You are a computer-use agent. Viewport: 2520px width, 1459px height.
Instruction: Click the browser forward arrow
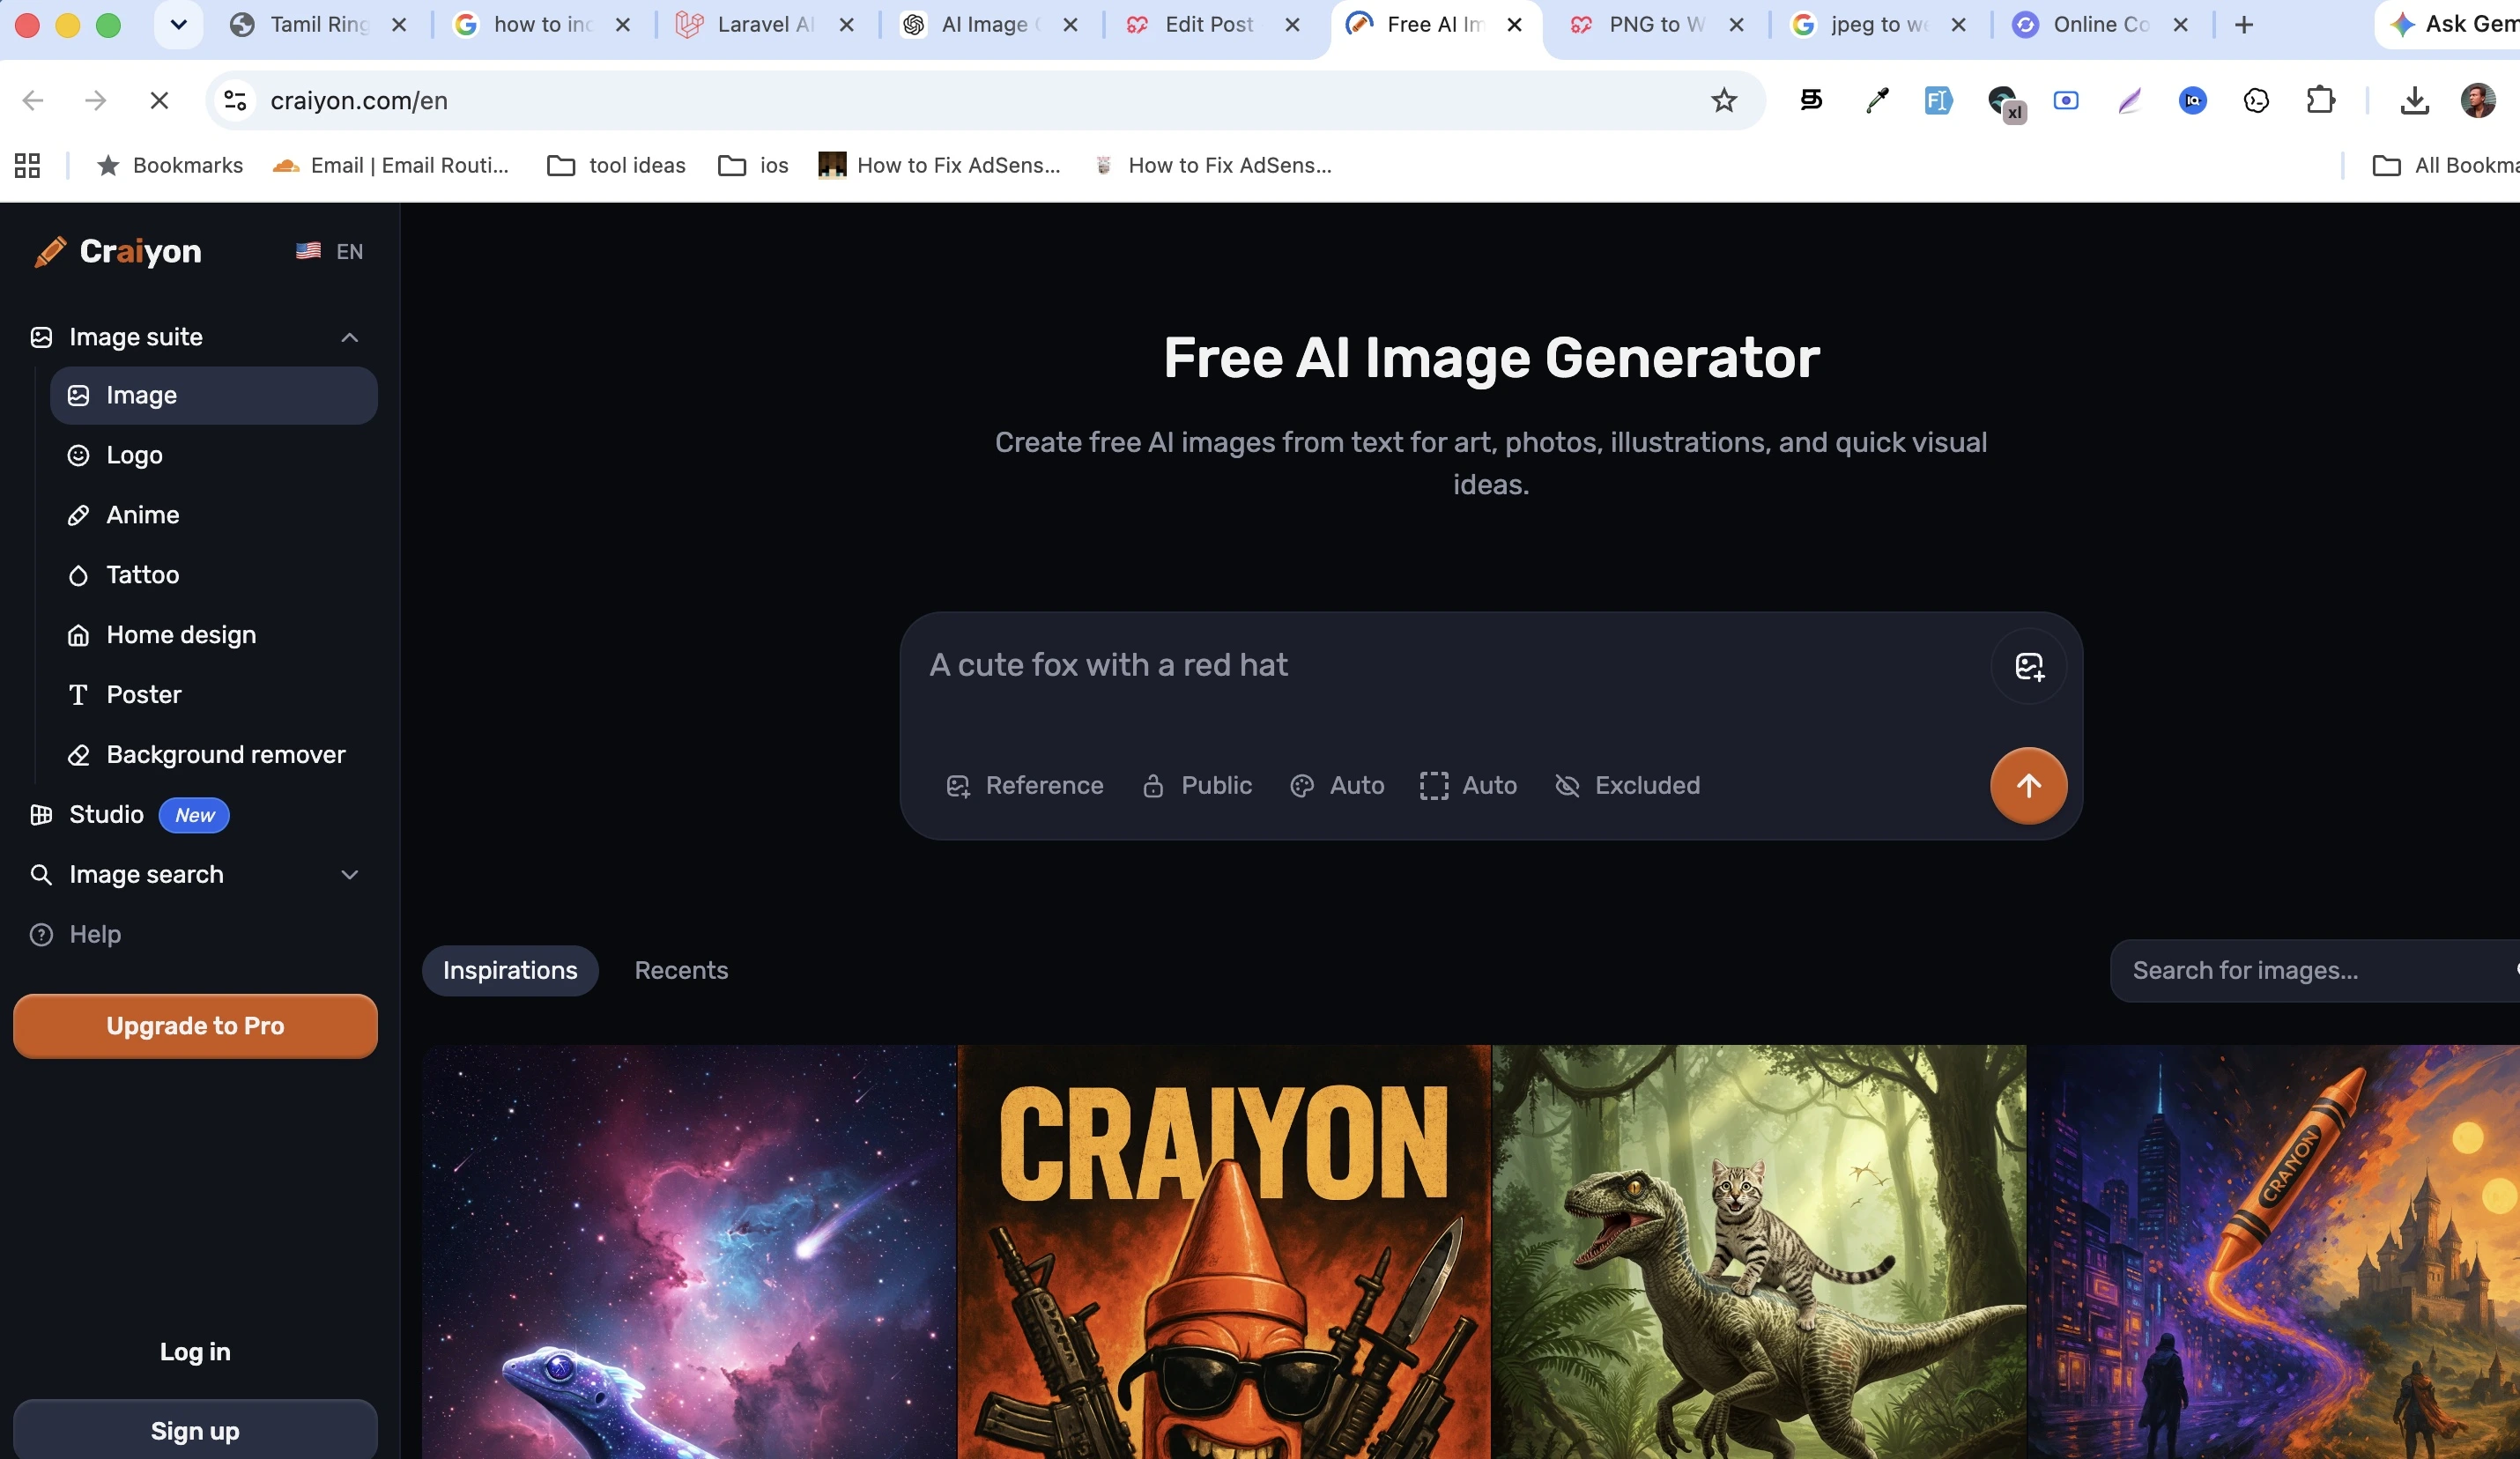pyautogui.click(x=96, y=100)
